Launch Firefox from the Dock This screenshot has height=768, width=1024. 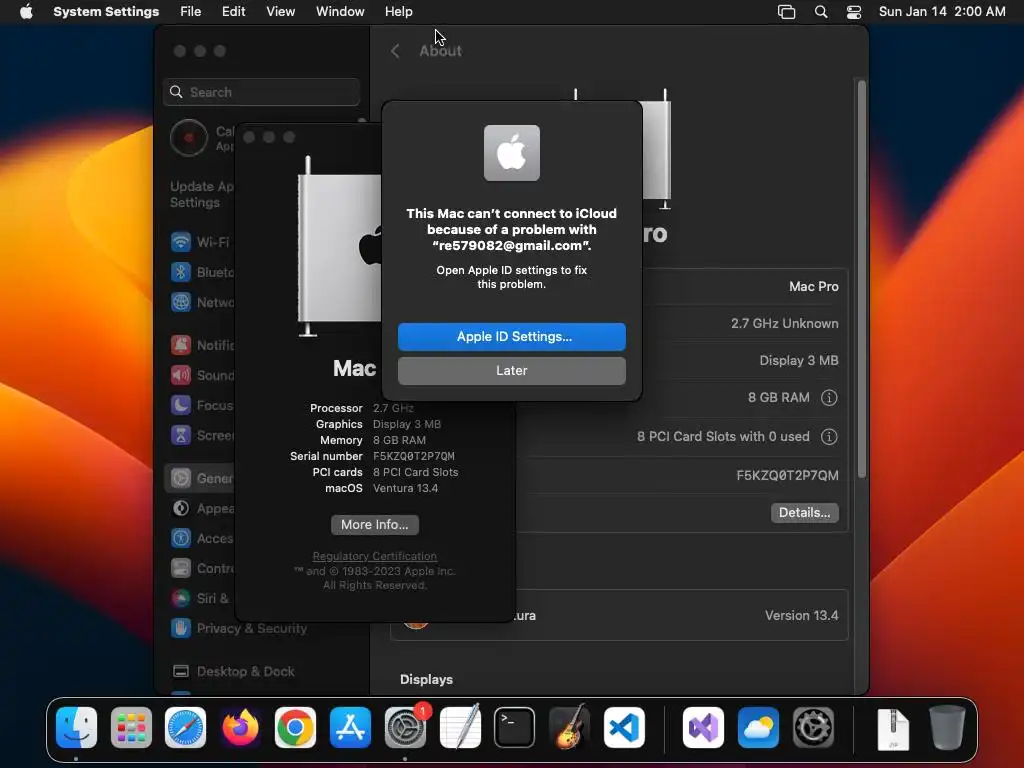click(240, 727)
